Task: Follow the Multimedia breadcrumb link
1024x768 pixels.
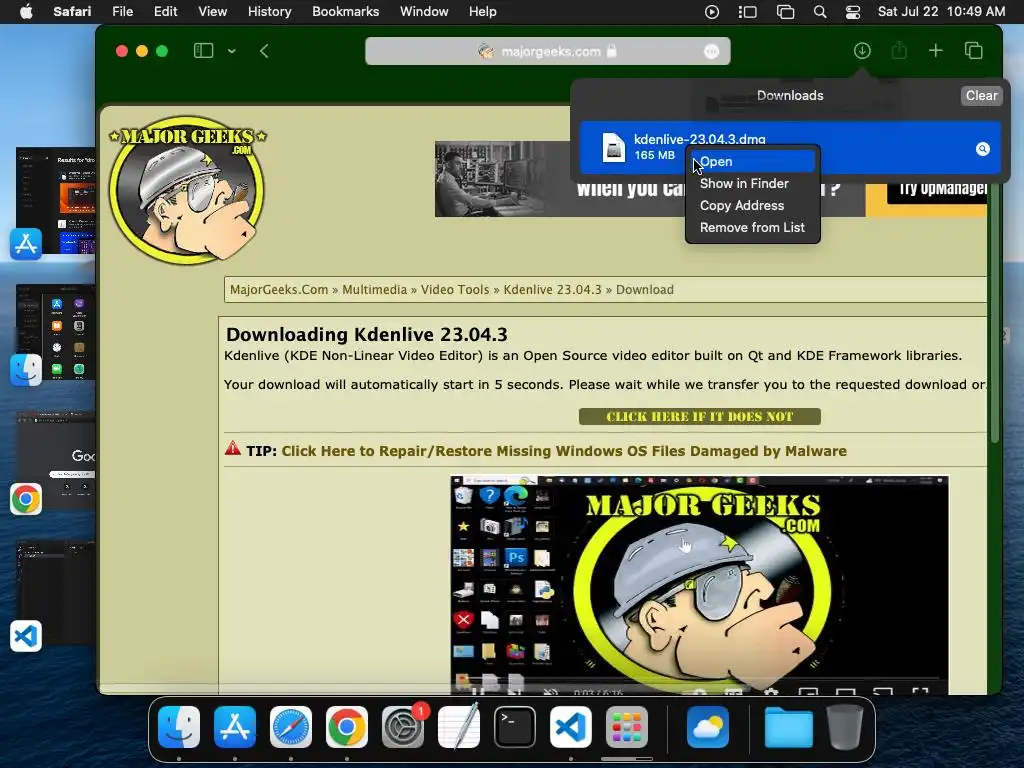Action: 374,289
